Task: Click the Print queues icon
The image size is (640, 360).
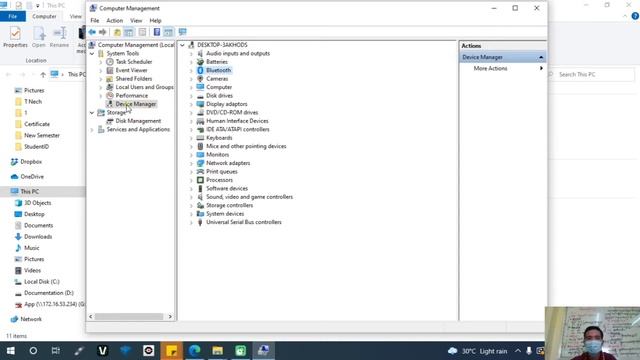Action: [200, 172]
